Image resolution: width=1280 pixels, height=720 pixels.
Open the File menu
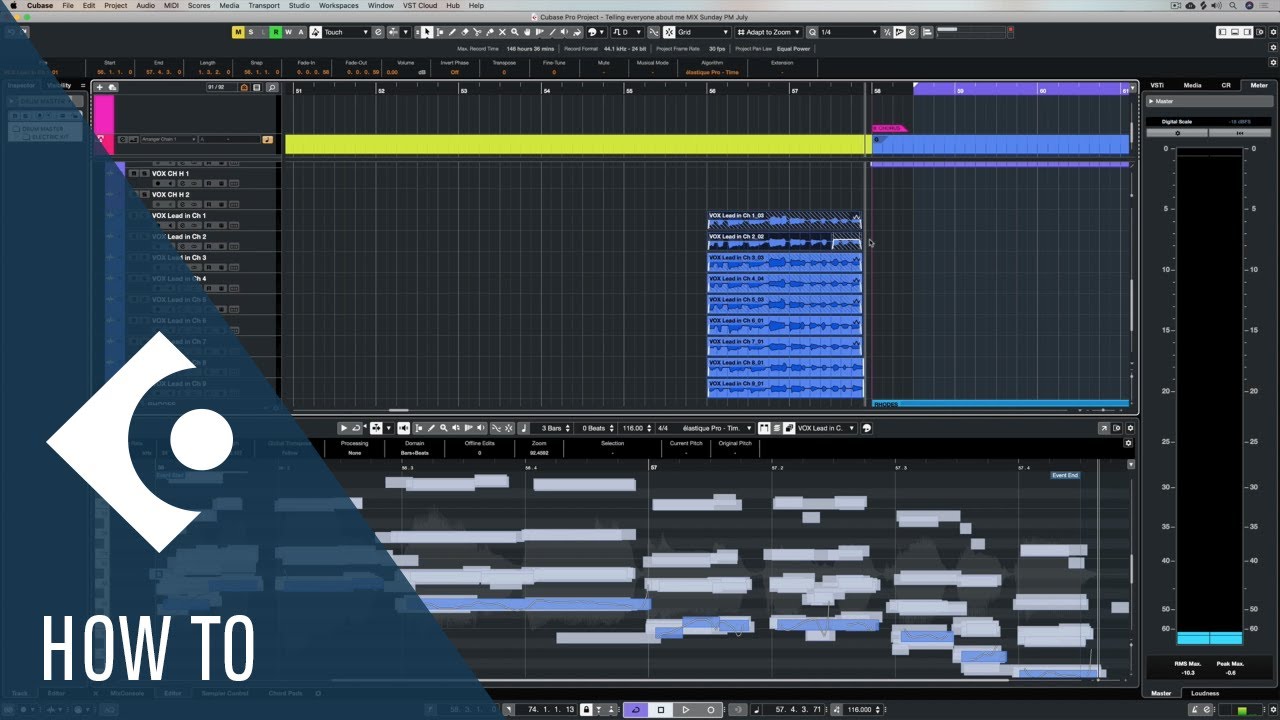[x=68, y=5]
